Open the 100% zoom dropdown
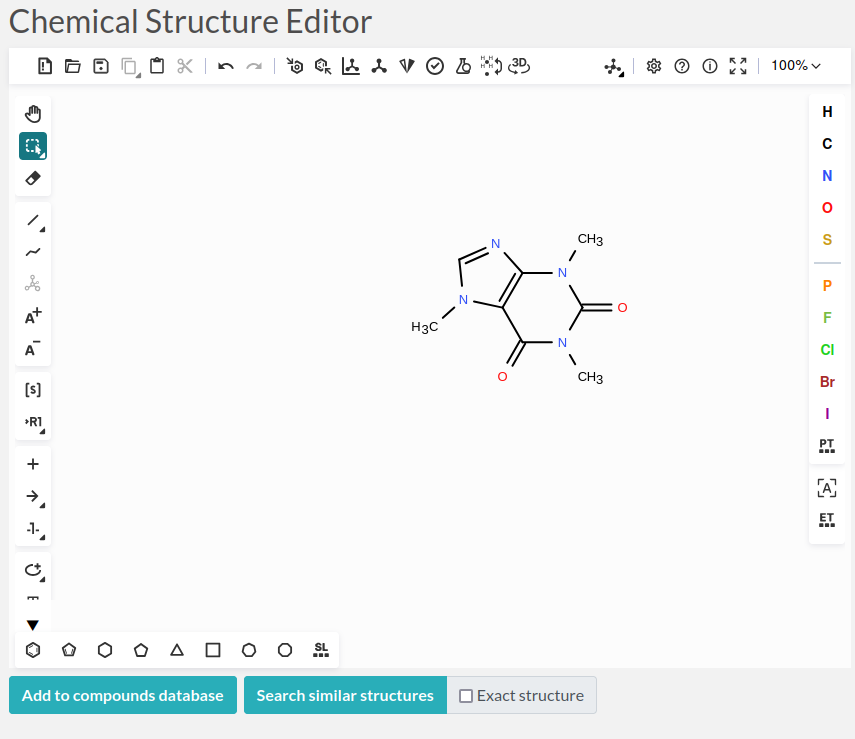This screenshot has width=855, height=739. (795, 66)
